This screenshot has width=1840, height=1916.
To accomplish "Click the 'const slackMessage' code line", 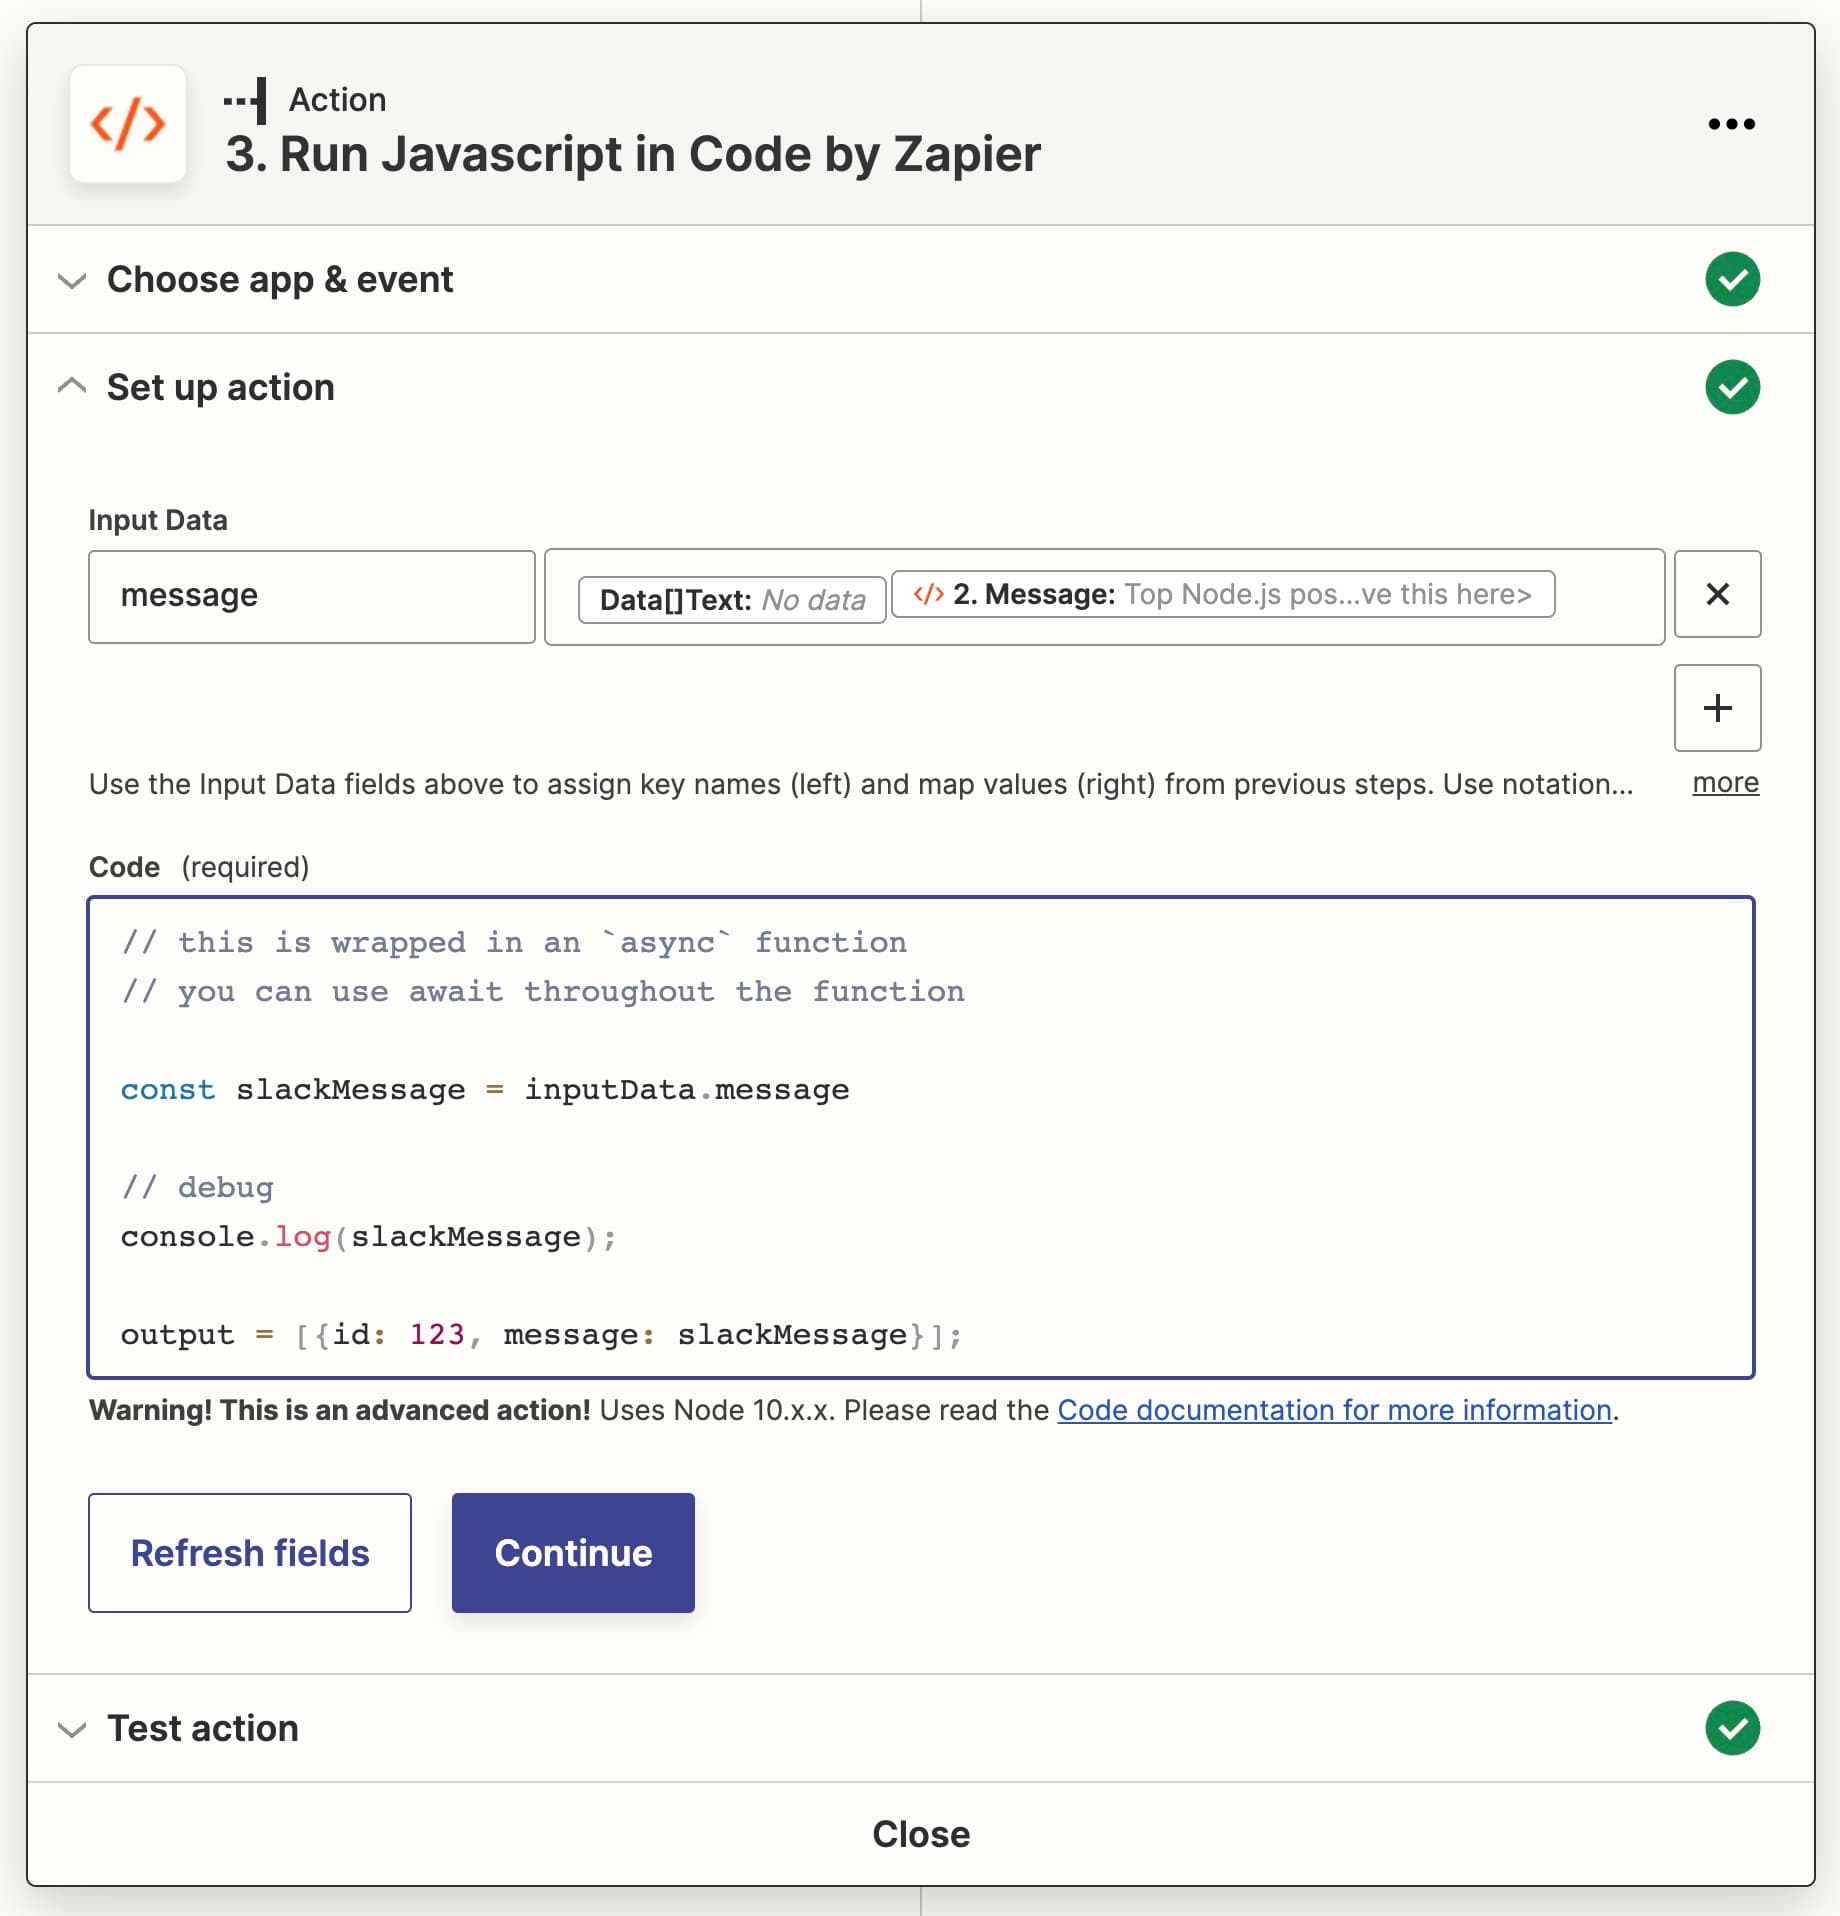I will (485, 1089).
